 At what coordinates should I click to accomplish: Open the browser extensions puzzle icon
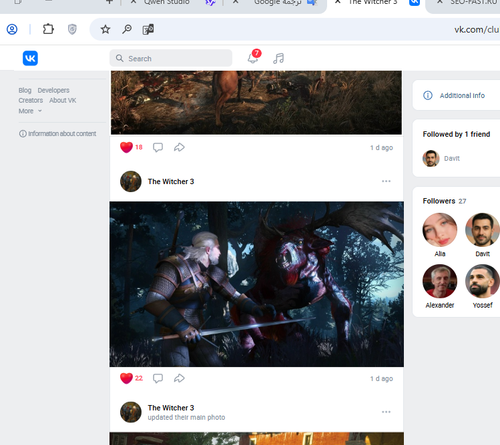[x=48, y=29]
